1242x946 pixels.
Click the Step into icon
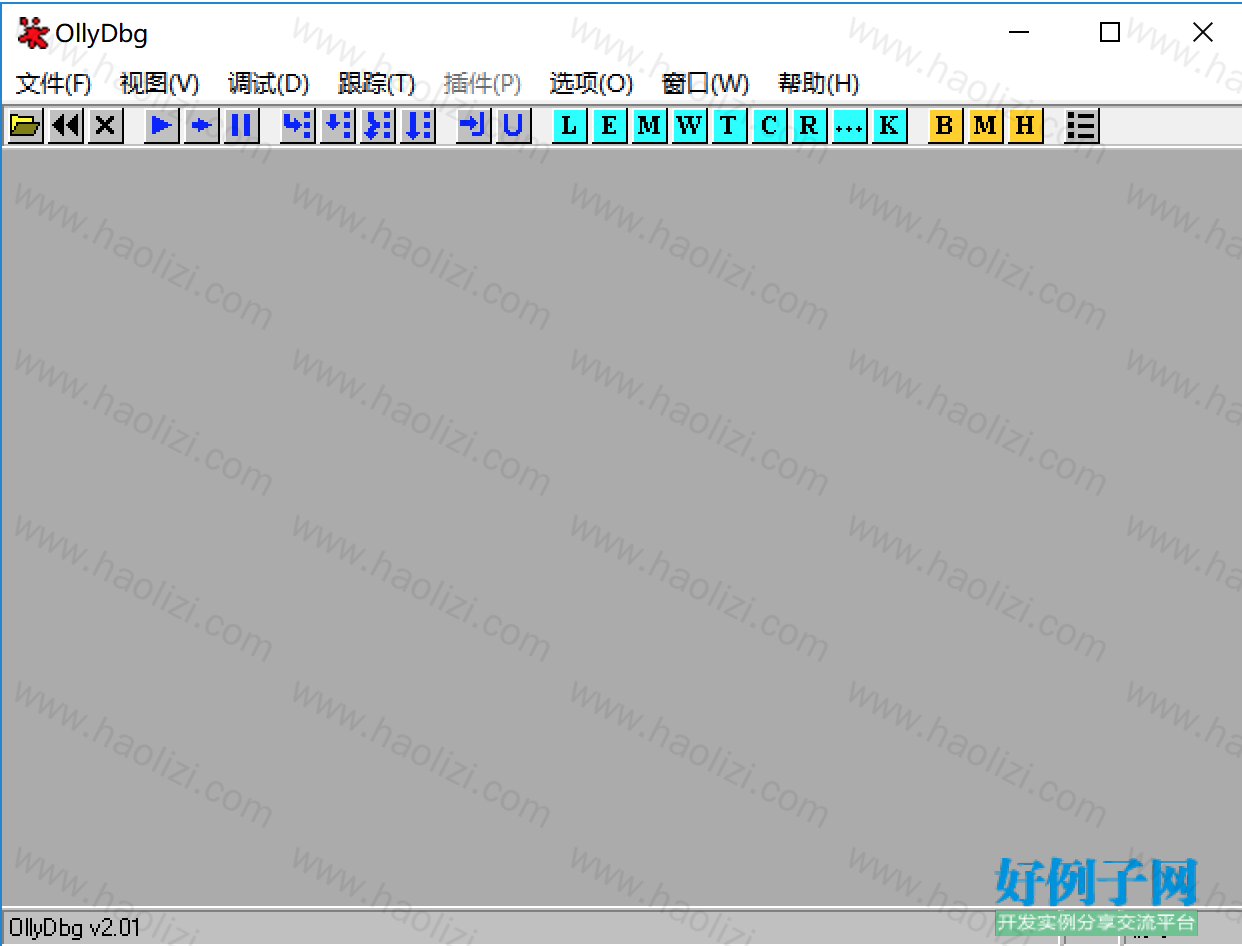point(298,126)
